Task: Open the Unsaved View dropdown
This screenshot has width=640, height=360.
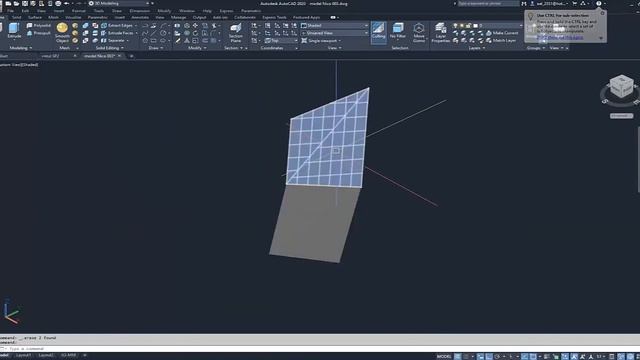Action: [x=334, y=33]
